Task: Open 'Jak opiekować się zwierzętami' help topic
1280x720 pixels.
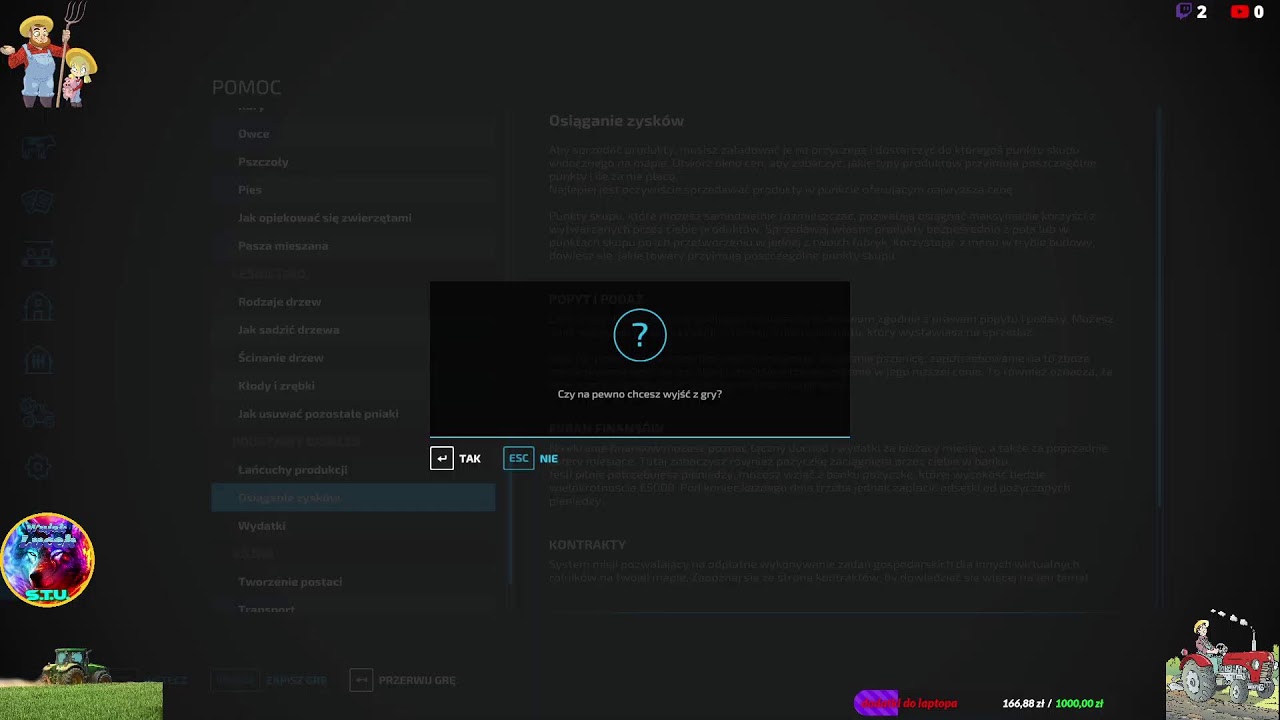Action: click(353, 217)
